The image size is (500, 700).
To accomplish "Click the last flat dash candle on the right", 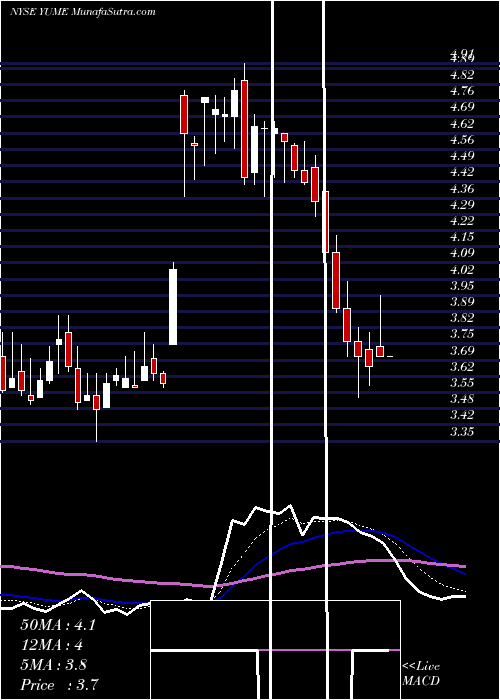I will point(390,356).
